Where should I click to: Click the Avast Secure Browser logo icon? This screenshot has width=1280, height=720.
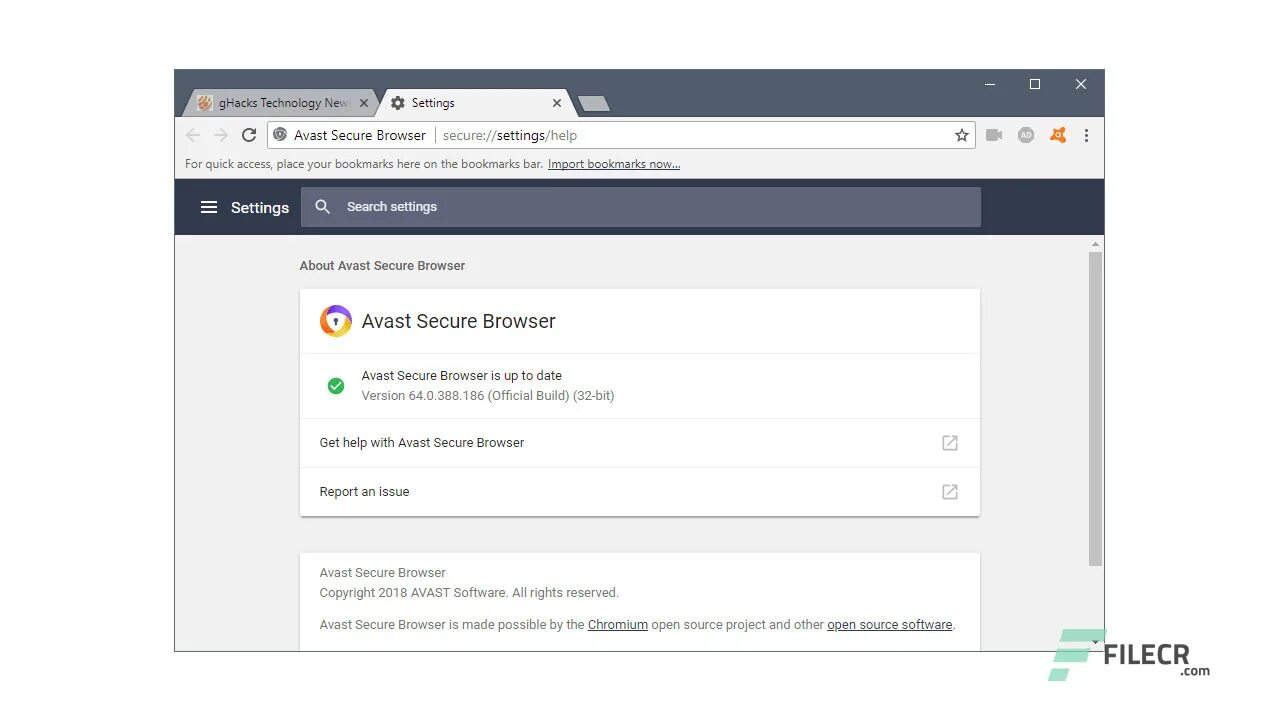[x=336, y=321]
